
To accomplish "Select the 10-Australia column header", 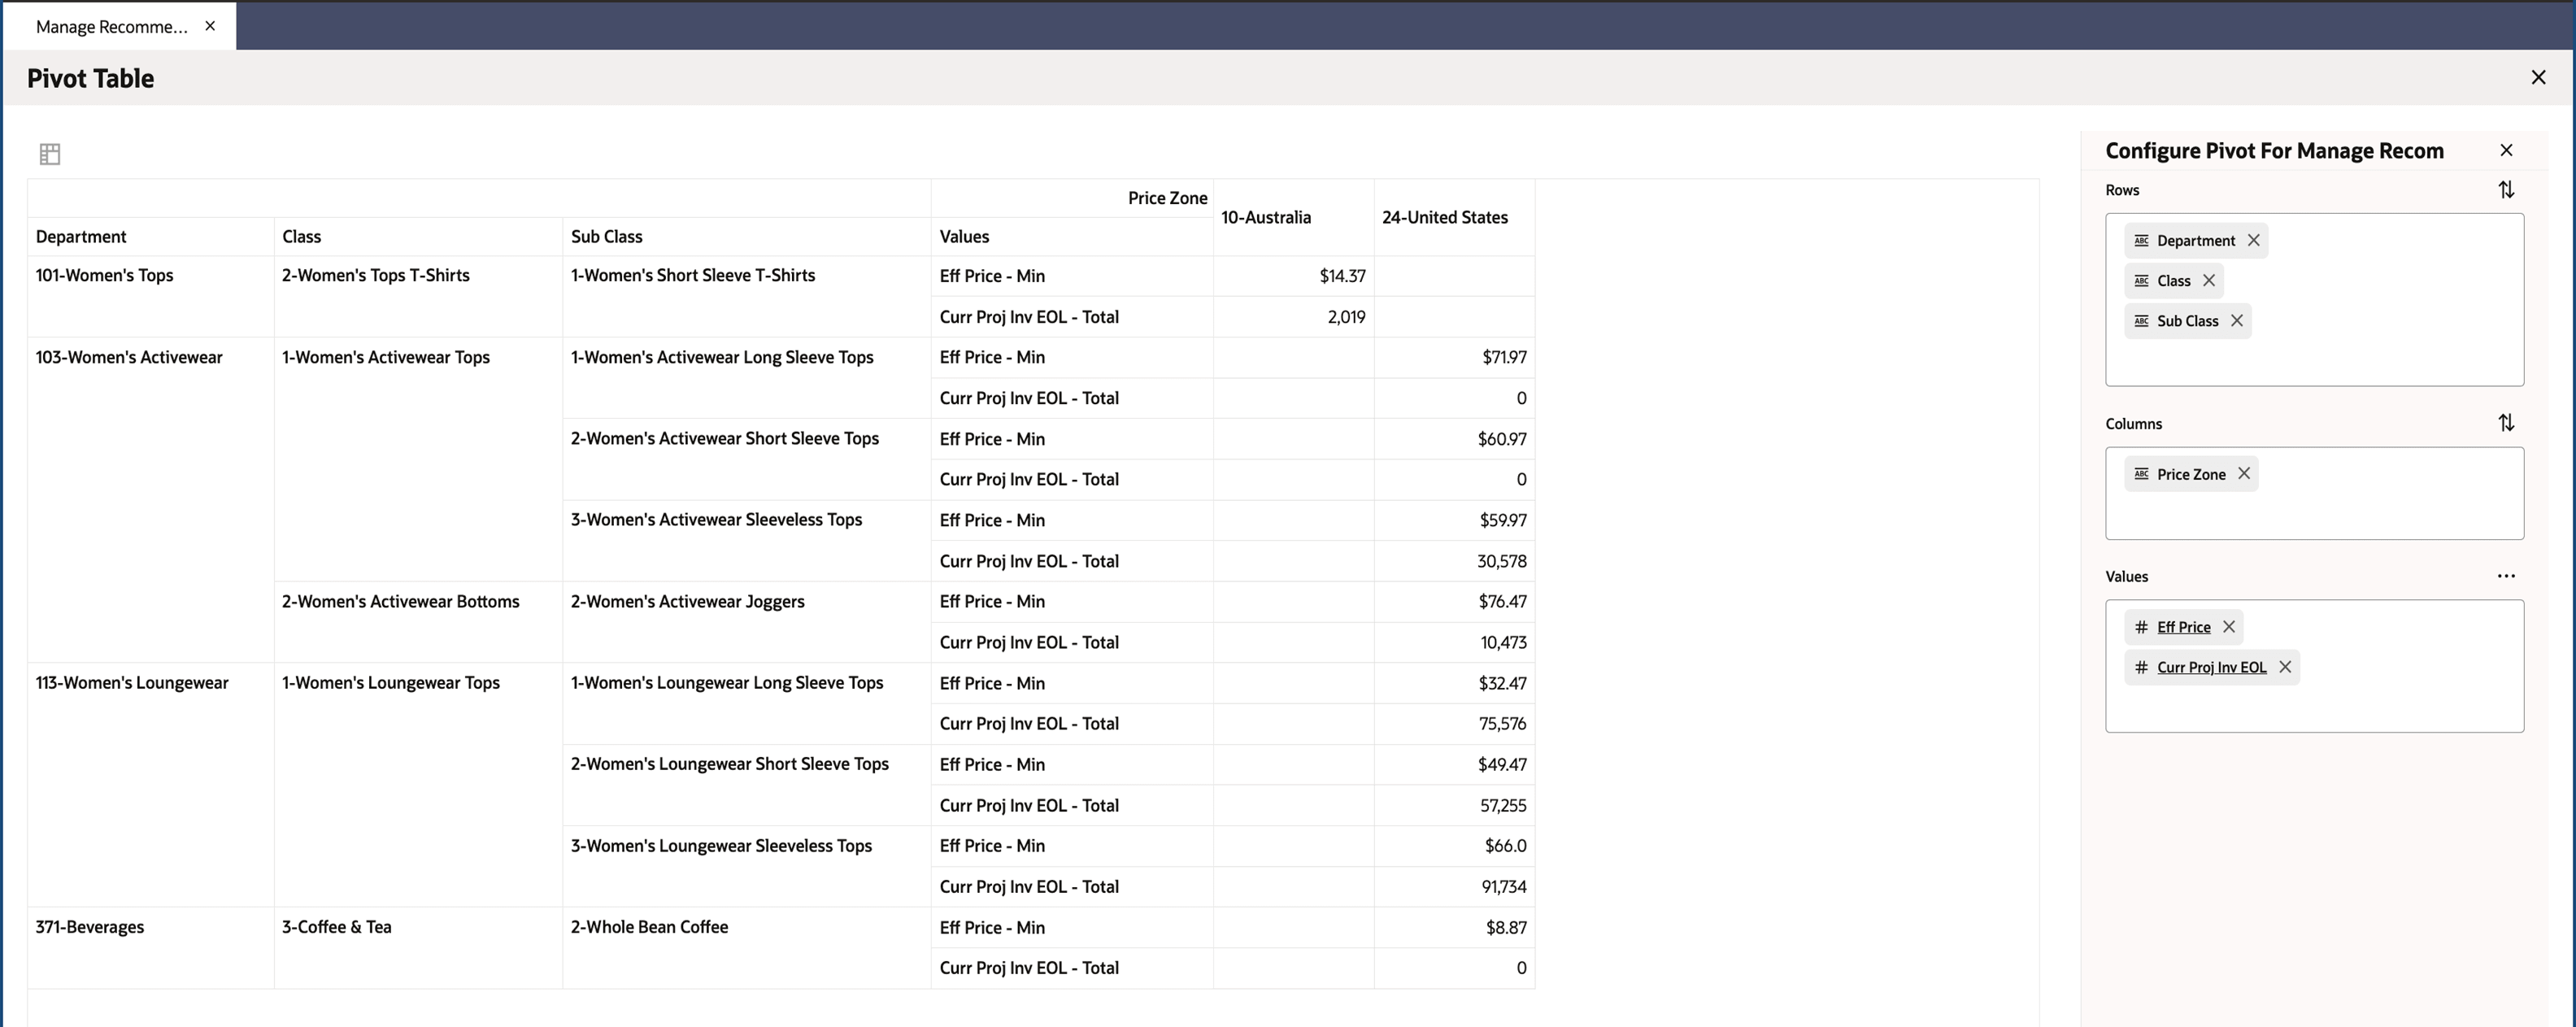I will pos(1266,216).
